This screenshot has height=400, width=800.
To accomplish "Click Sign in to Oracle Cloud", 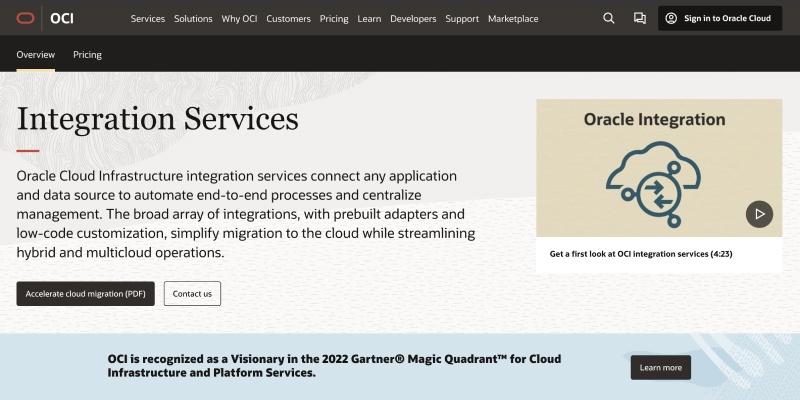I will tap(719, 18).
